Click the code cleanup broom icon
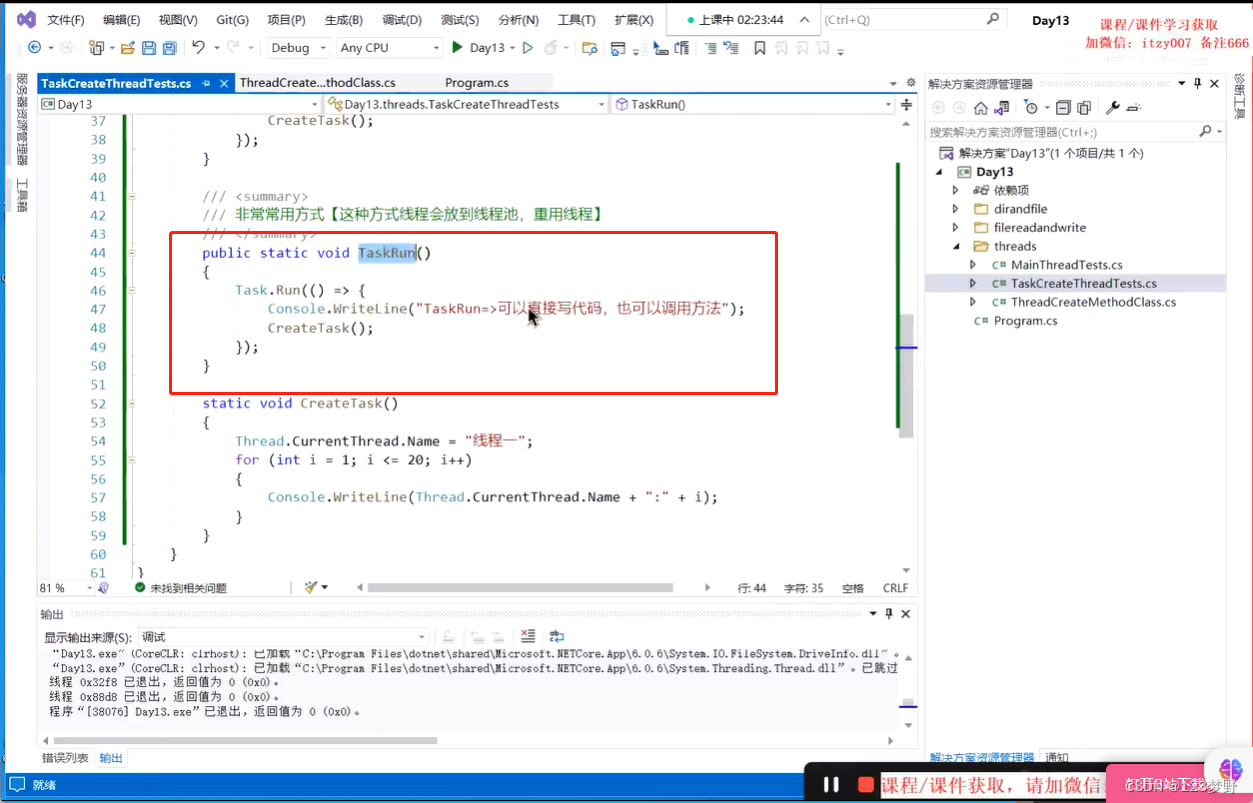 coord(312,588)
